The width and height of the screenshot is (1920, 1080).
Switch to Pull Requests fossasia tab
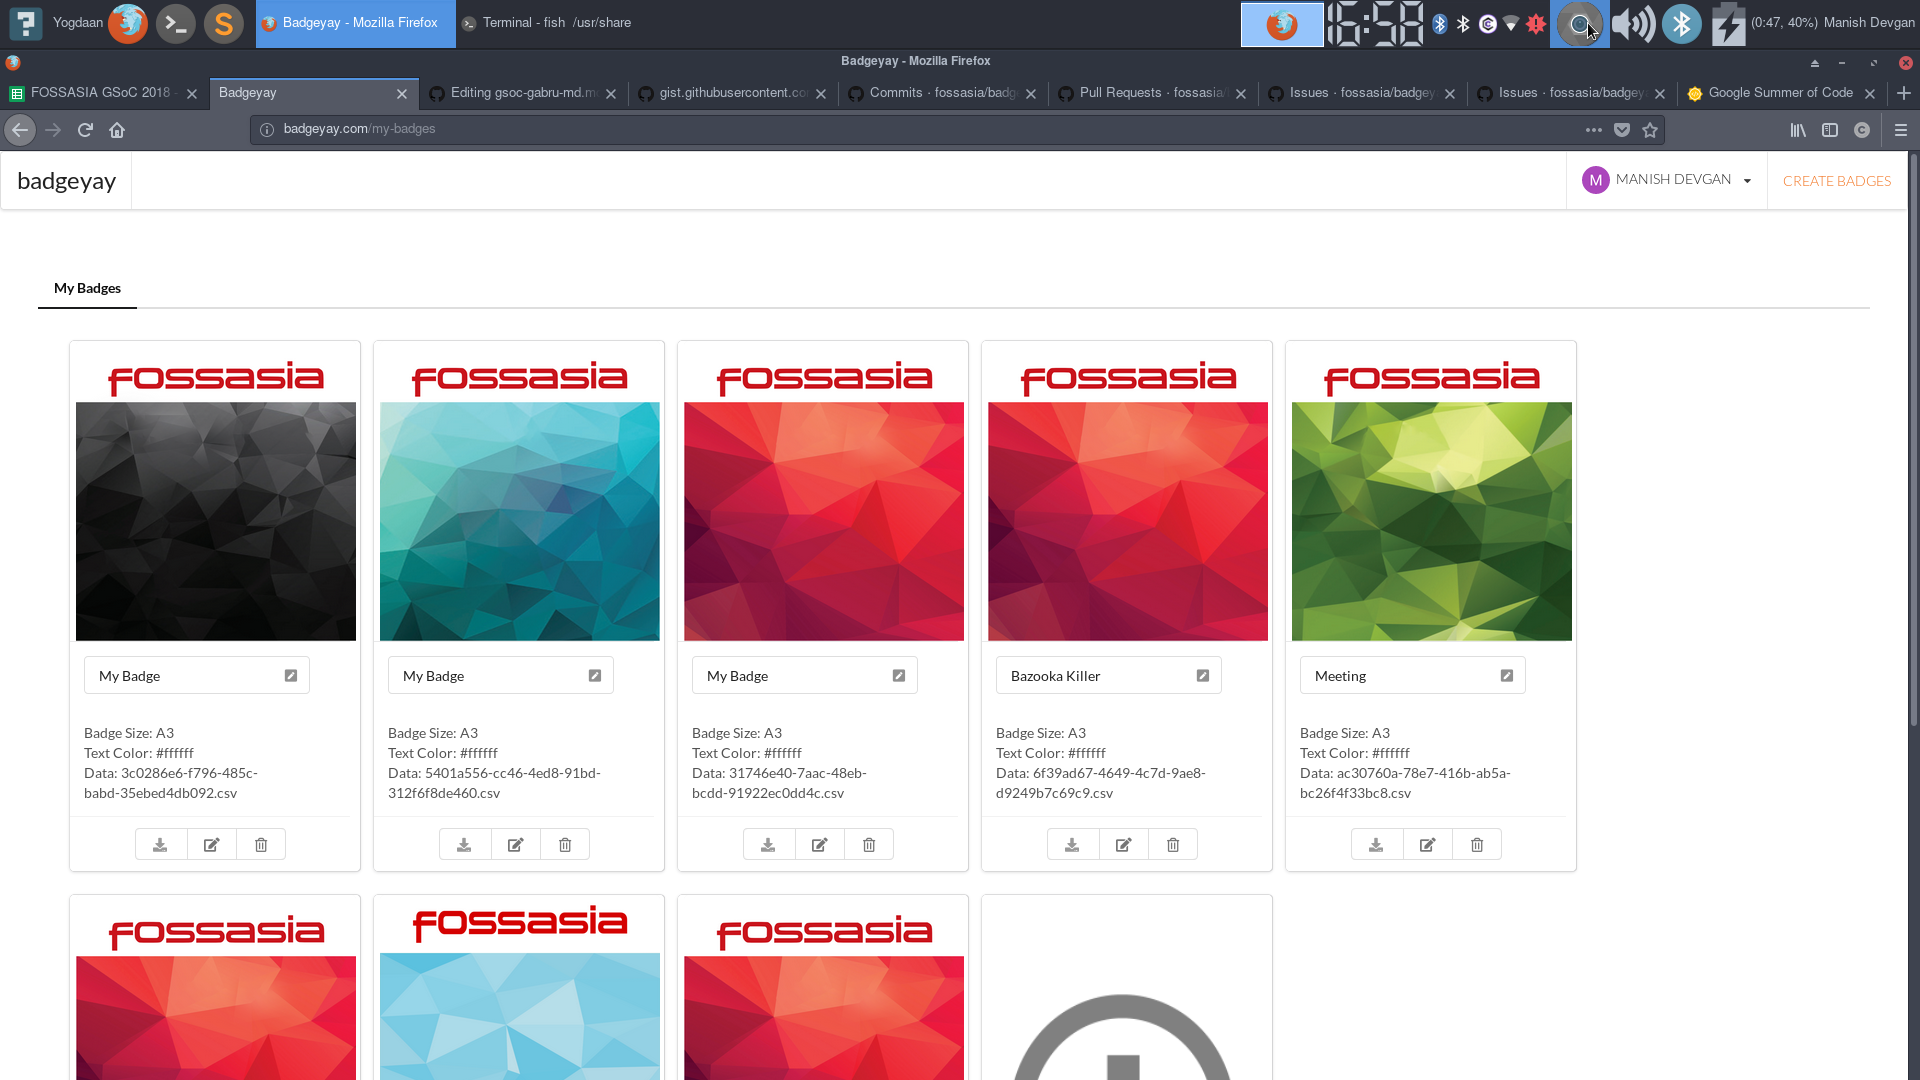[x=1154, y=93]
